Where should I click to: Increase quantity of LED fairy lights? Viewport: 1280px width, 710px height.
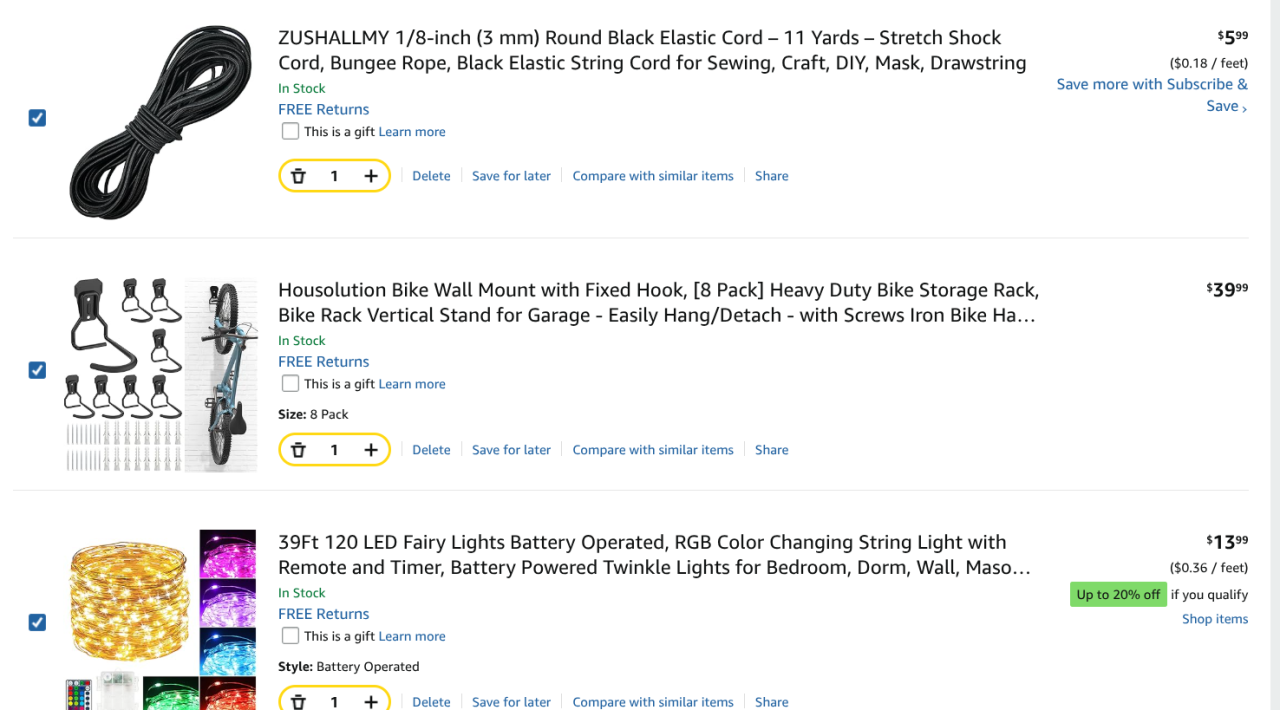[371, 701]
